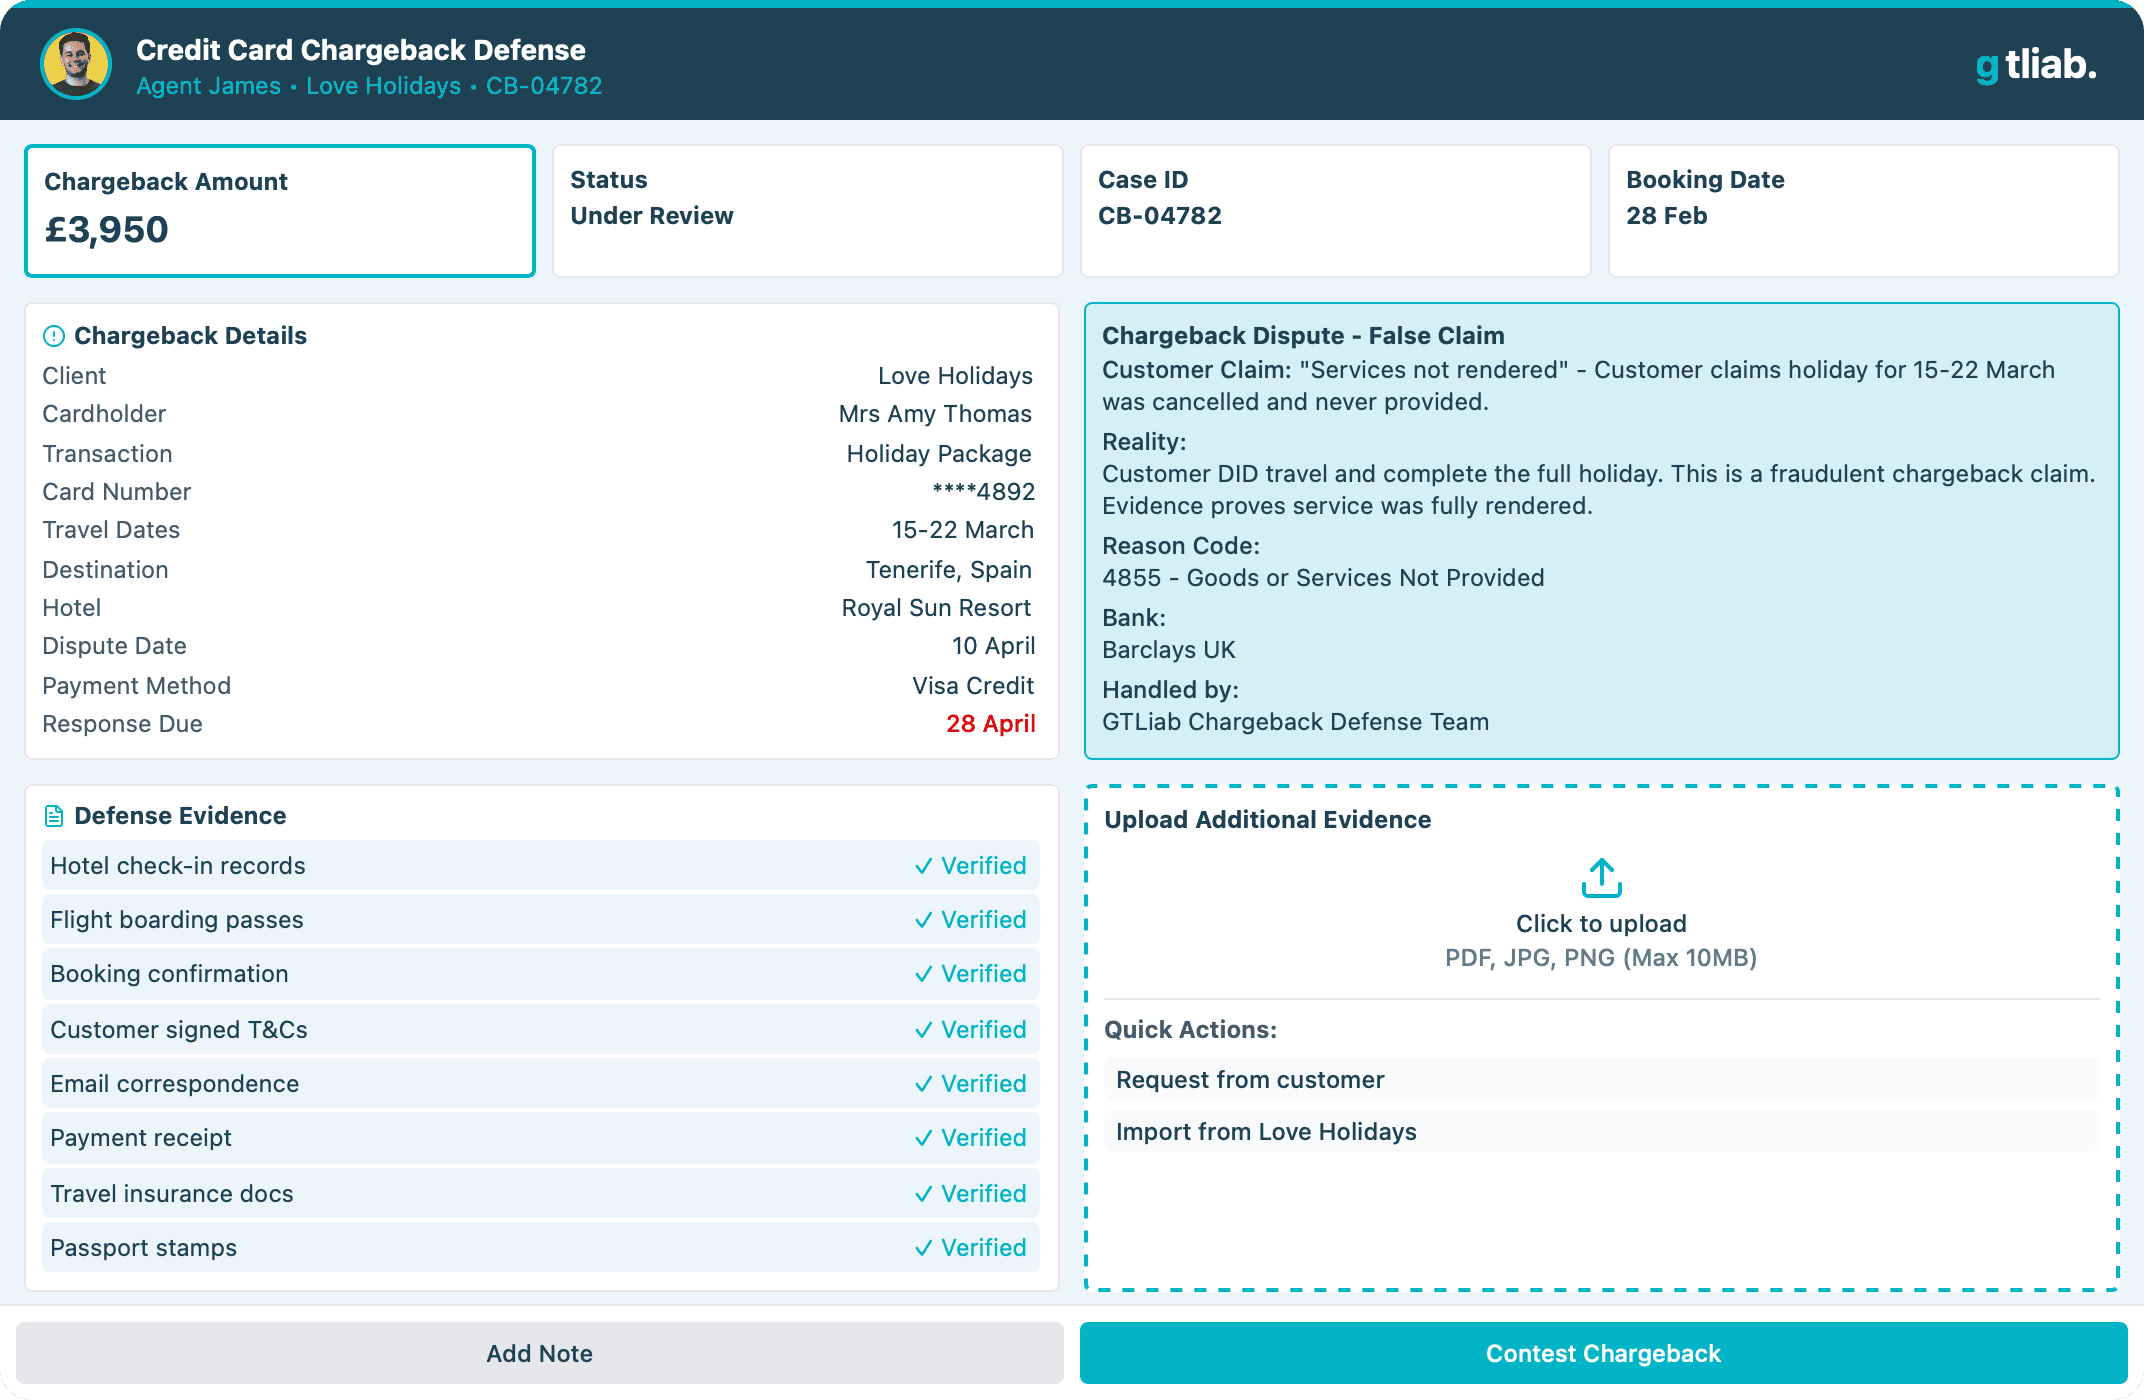This screenshot has height=1400, width=2144.
Task: Click the '28 April' response due date
Action: (x=991, y=724)
